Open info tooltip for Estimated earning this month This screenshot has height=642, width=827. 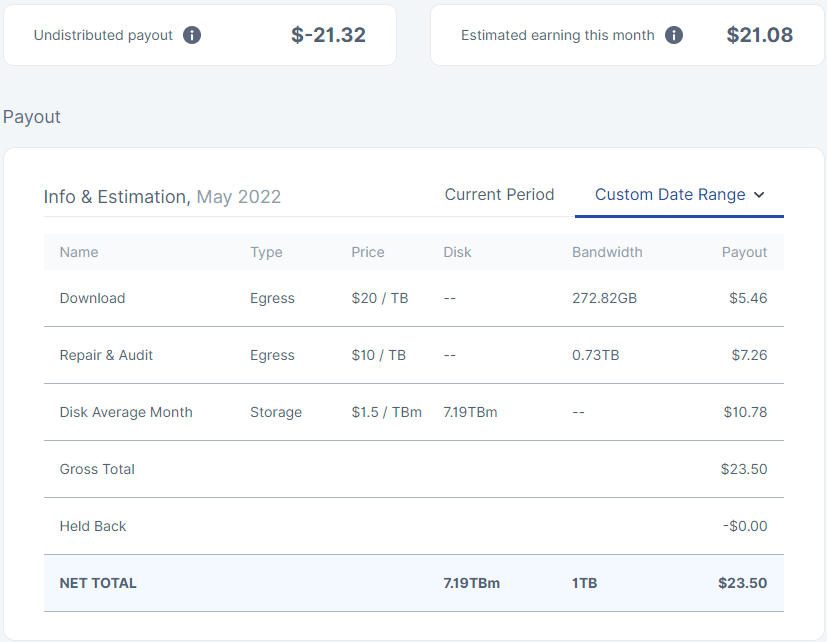pos(674,35)
